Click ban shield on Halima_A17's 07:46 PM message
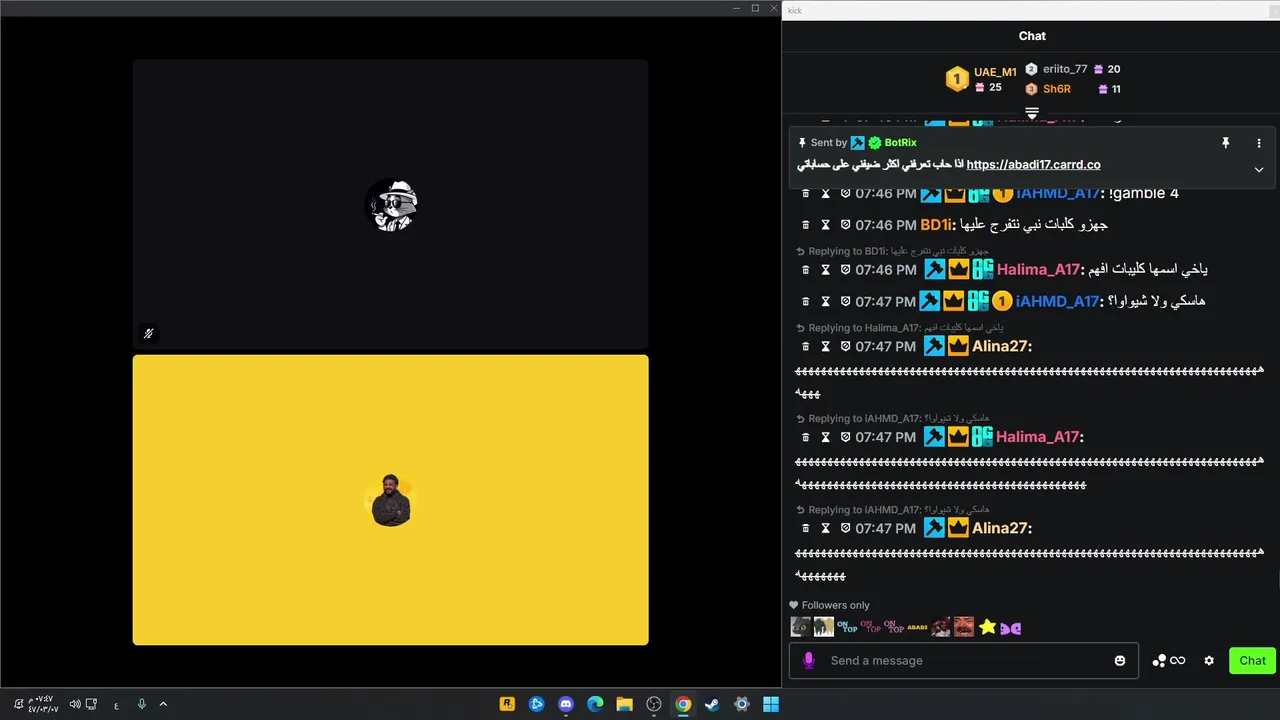 coord(845,270)
